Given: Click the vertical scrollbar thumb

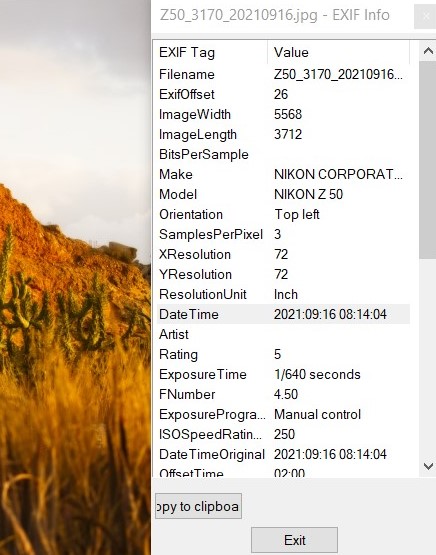Looking at the screenshot, I should point(428,160).
